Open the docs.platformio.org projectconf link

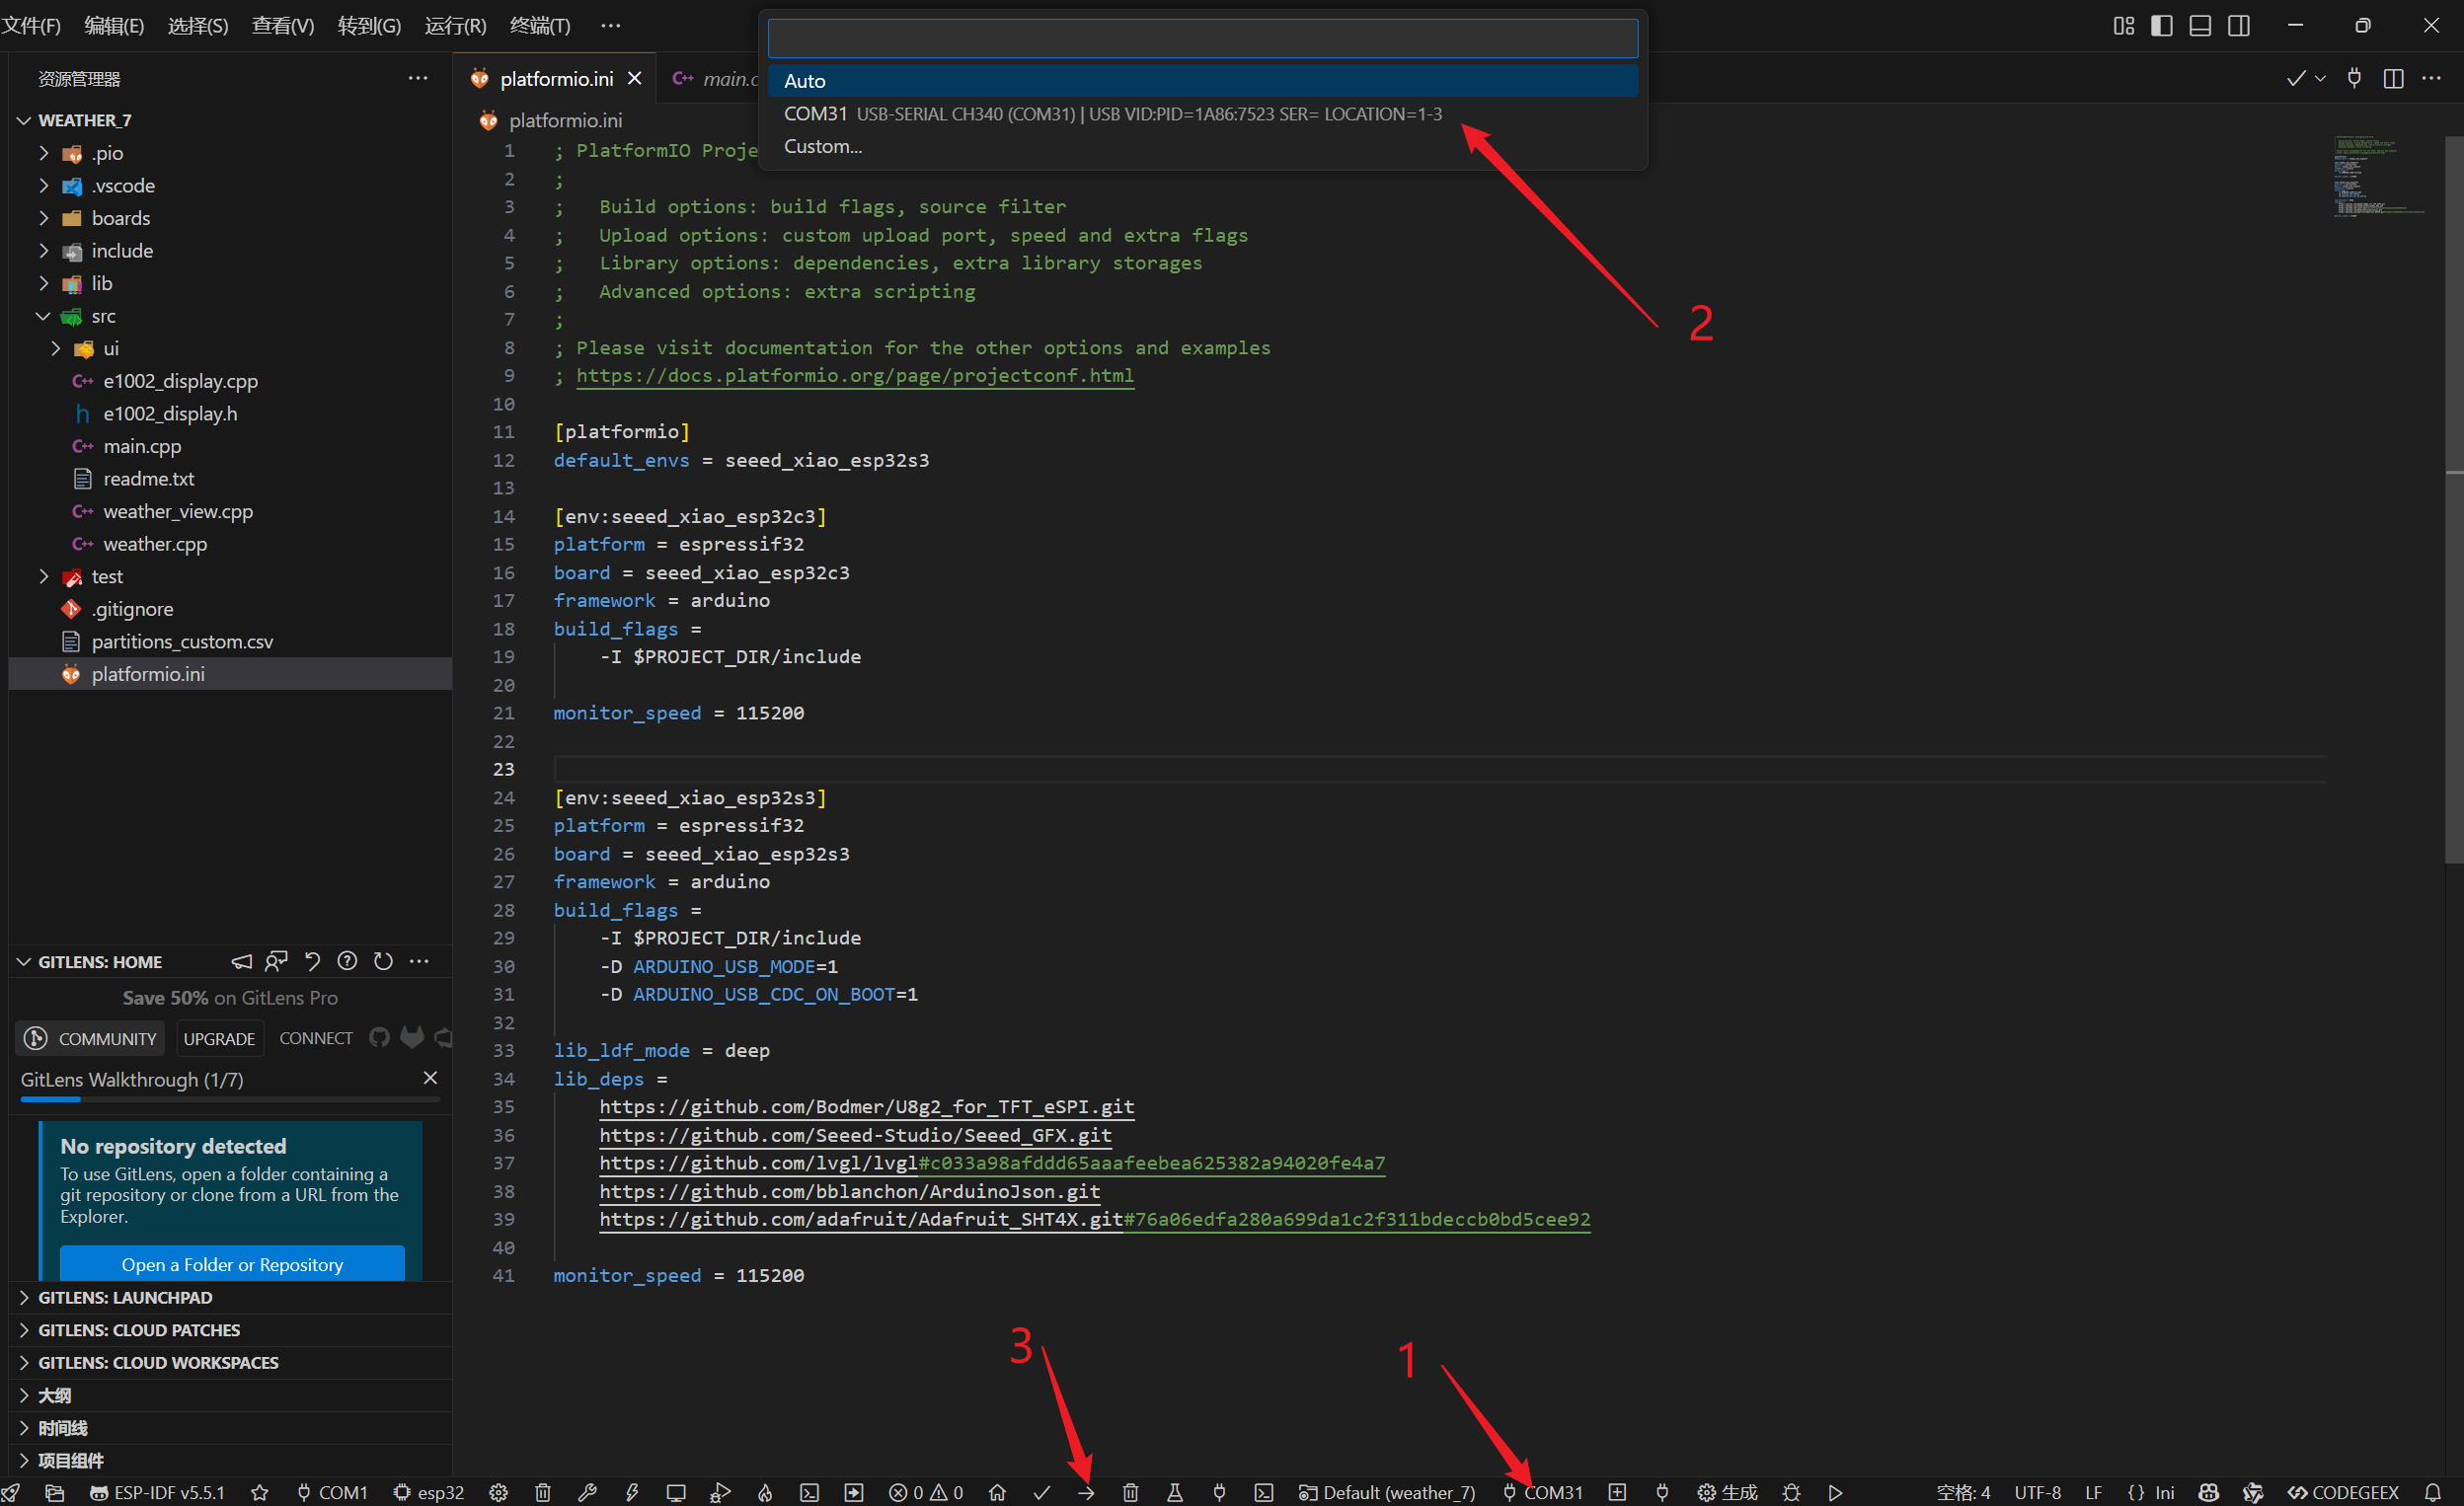[855, 375]
